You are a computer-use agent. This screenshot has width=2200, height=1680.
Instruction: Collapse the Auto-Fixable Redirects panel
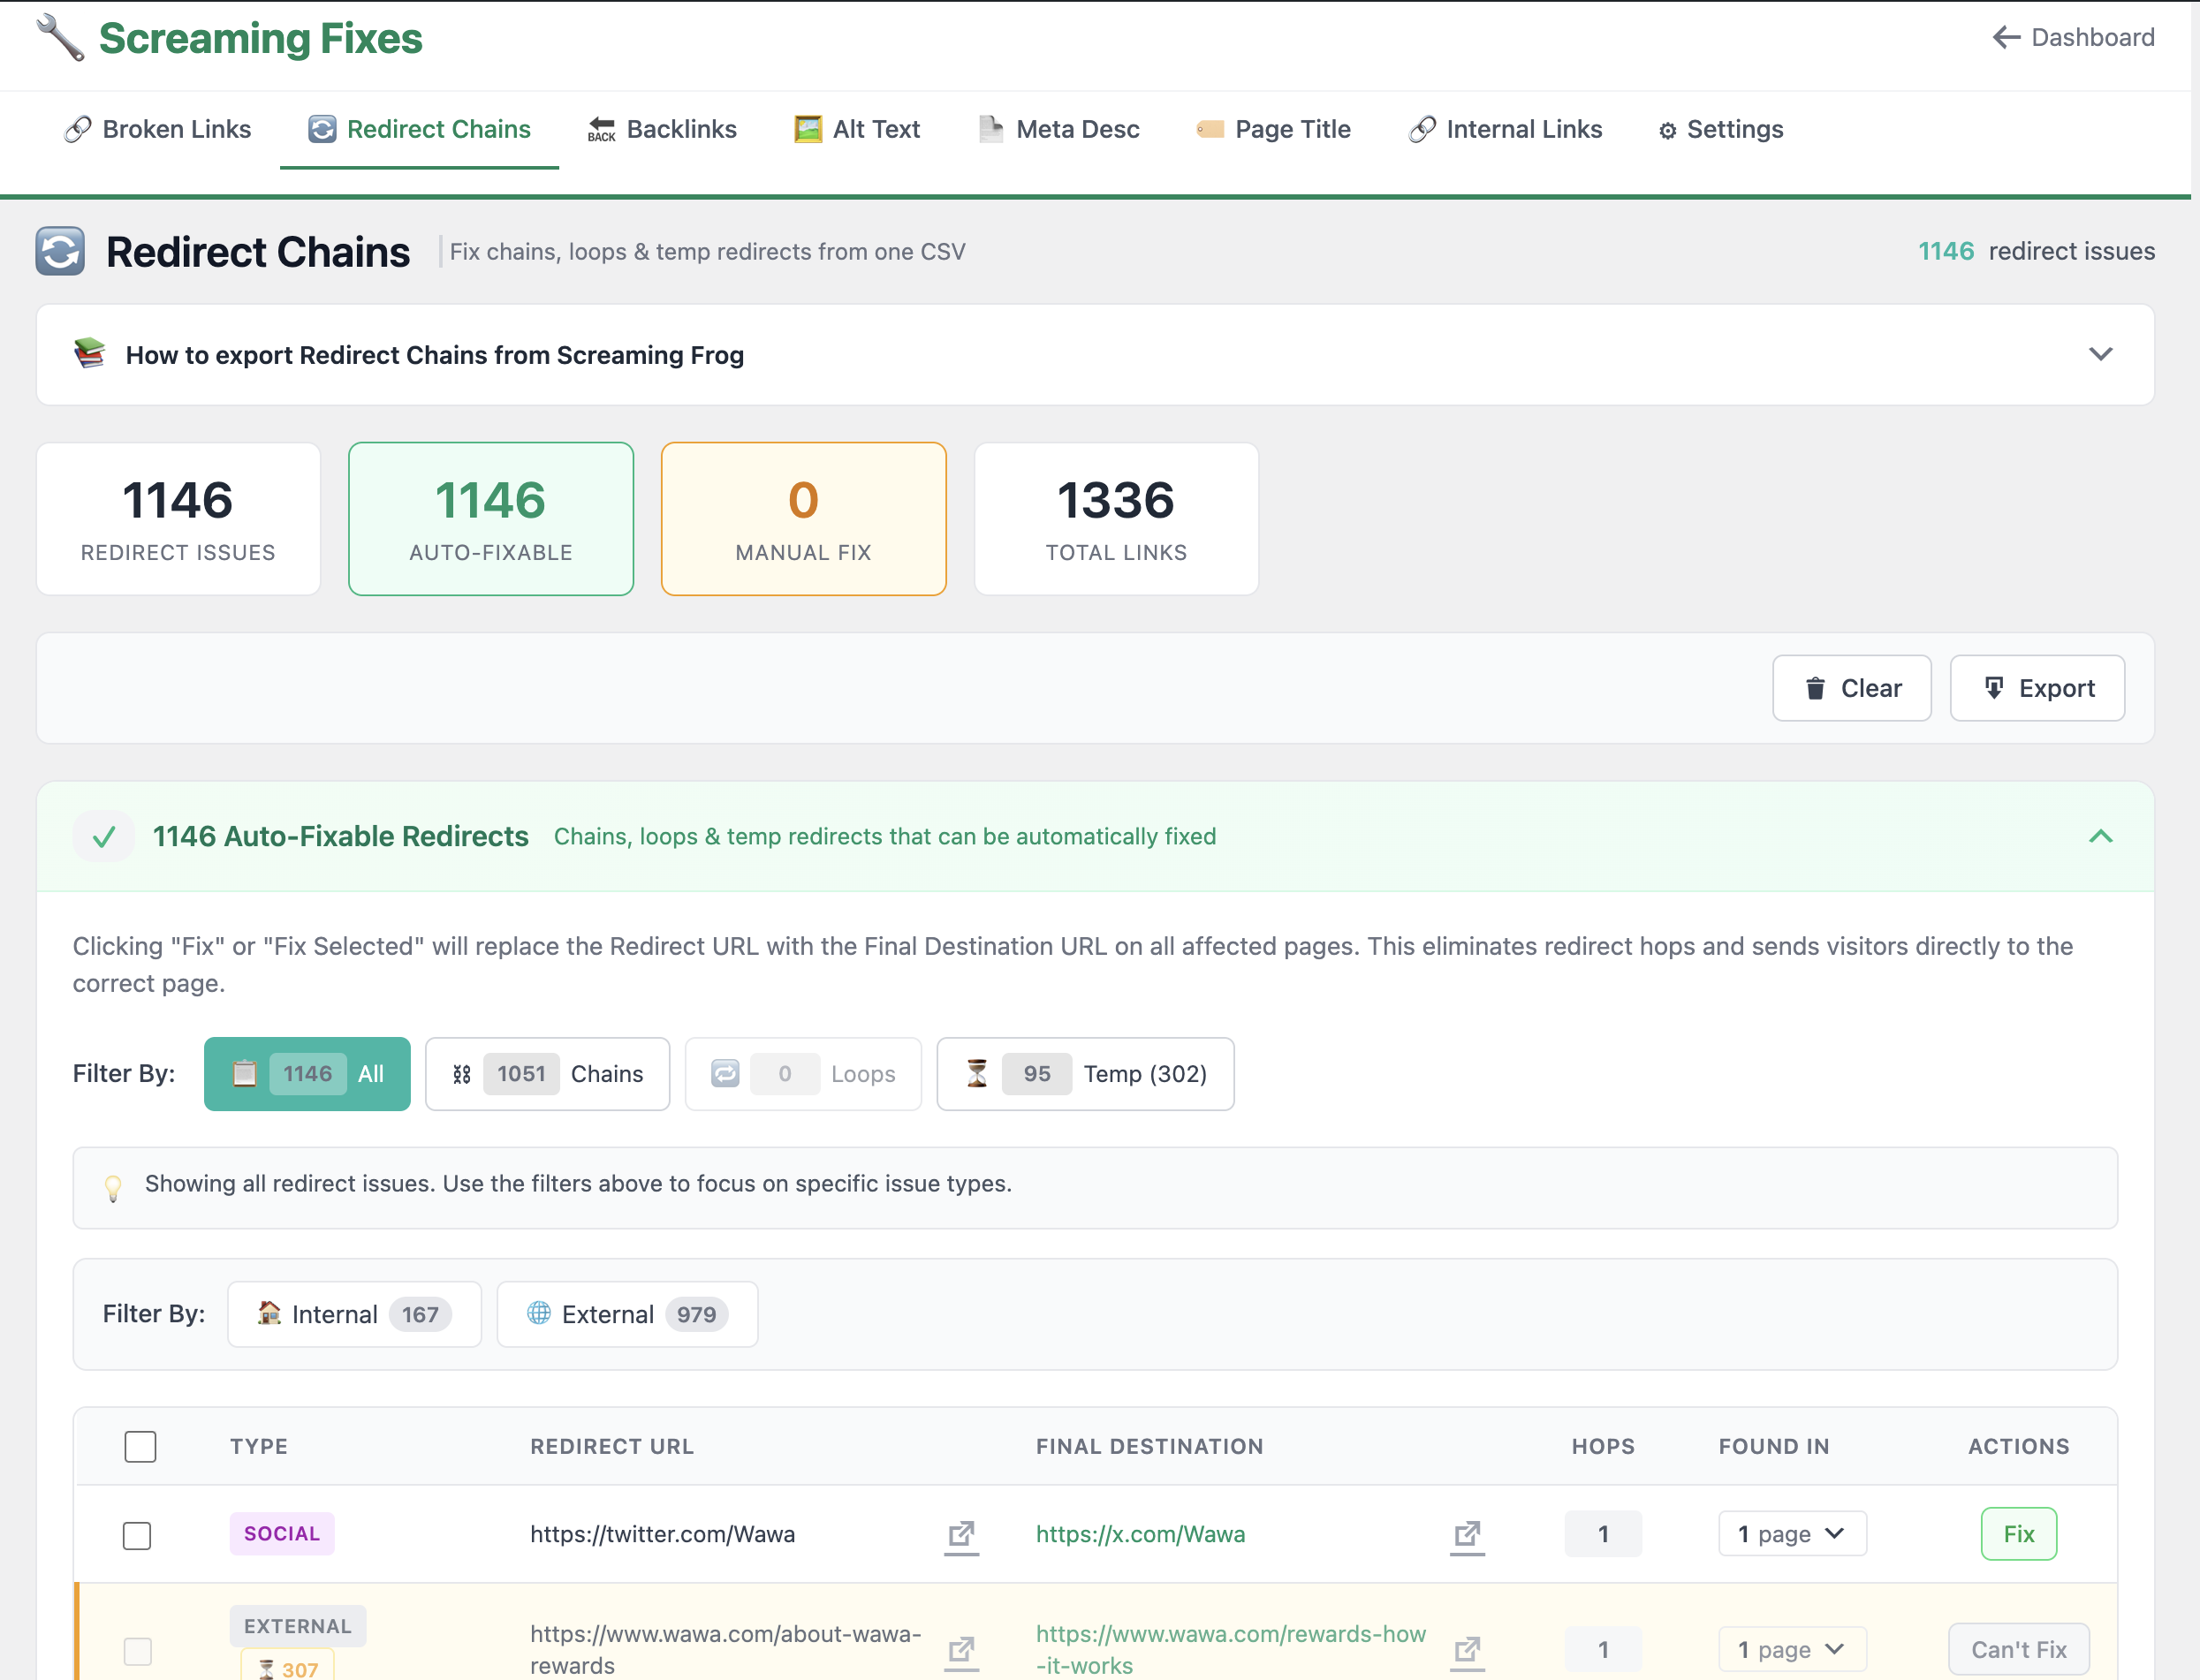(2101, 836)
